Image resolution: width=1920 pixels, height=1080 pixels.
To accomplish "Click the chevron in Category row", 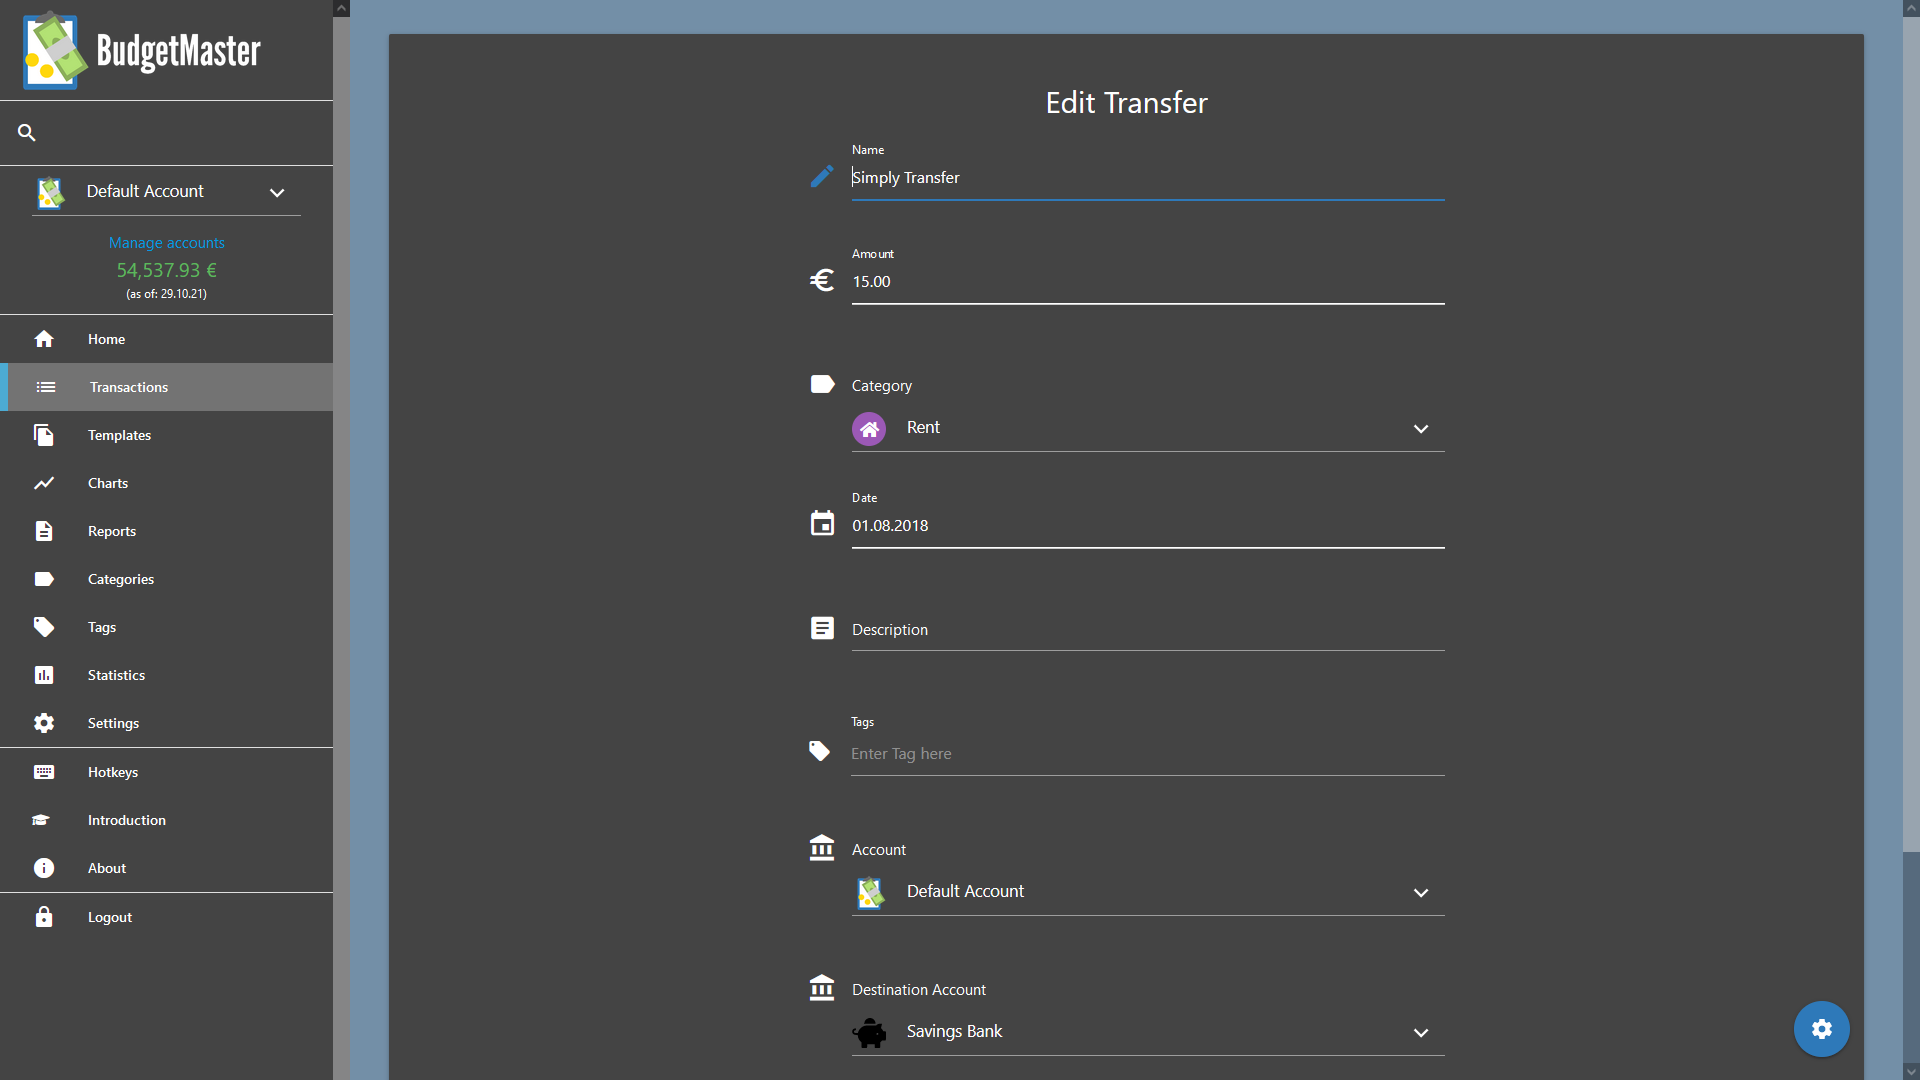I will coord(1421,429).
